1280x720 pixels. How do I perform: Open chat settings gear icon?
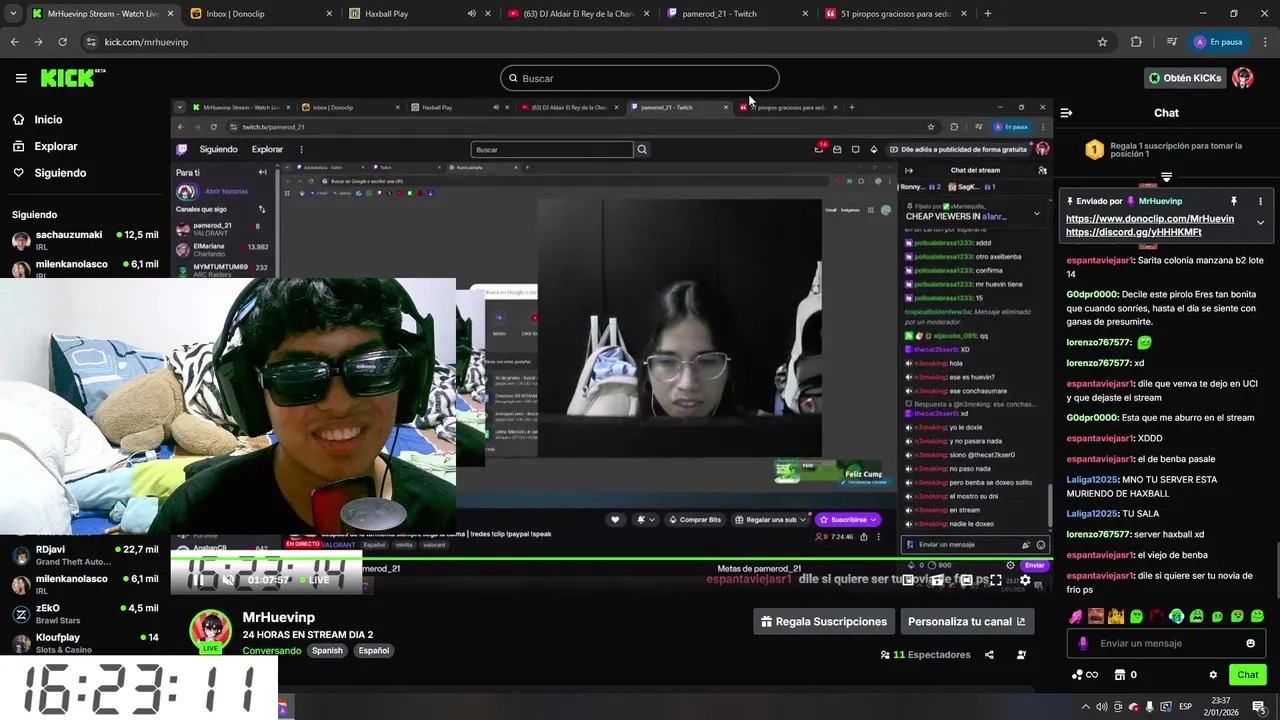1213,675
